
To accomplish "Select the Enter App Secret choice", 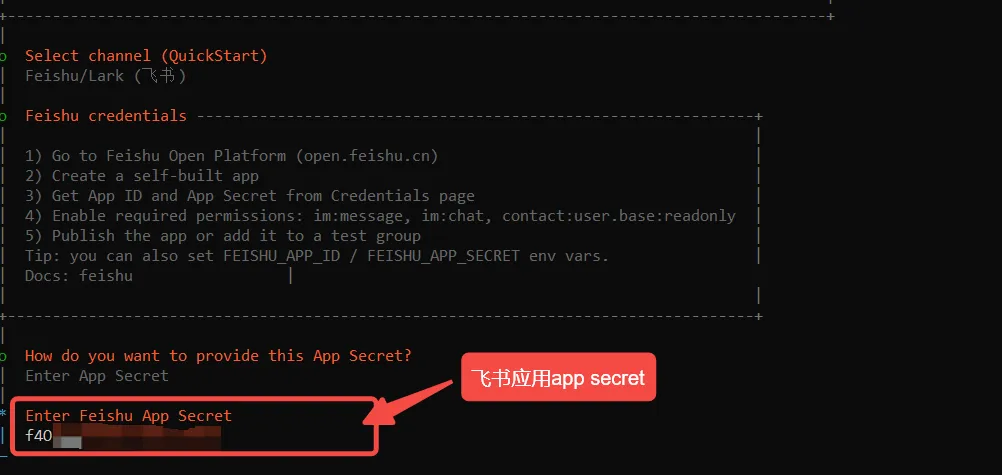I will pos(96,376).
